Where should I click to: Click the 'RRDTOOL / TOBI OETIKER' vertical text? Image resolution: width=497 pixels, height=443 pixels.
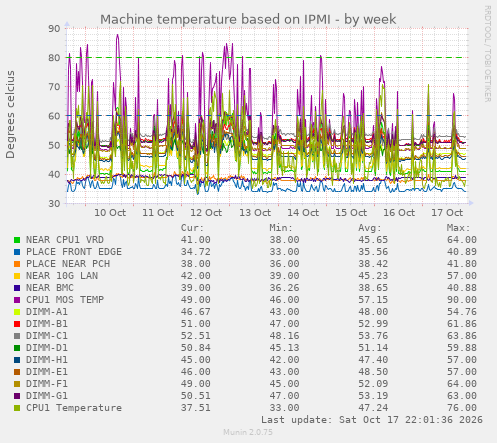click(487, 54)
